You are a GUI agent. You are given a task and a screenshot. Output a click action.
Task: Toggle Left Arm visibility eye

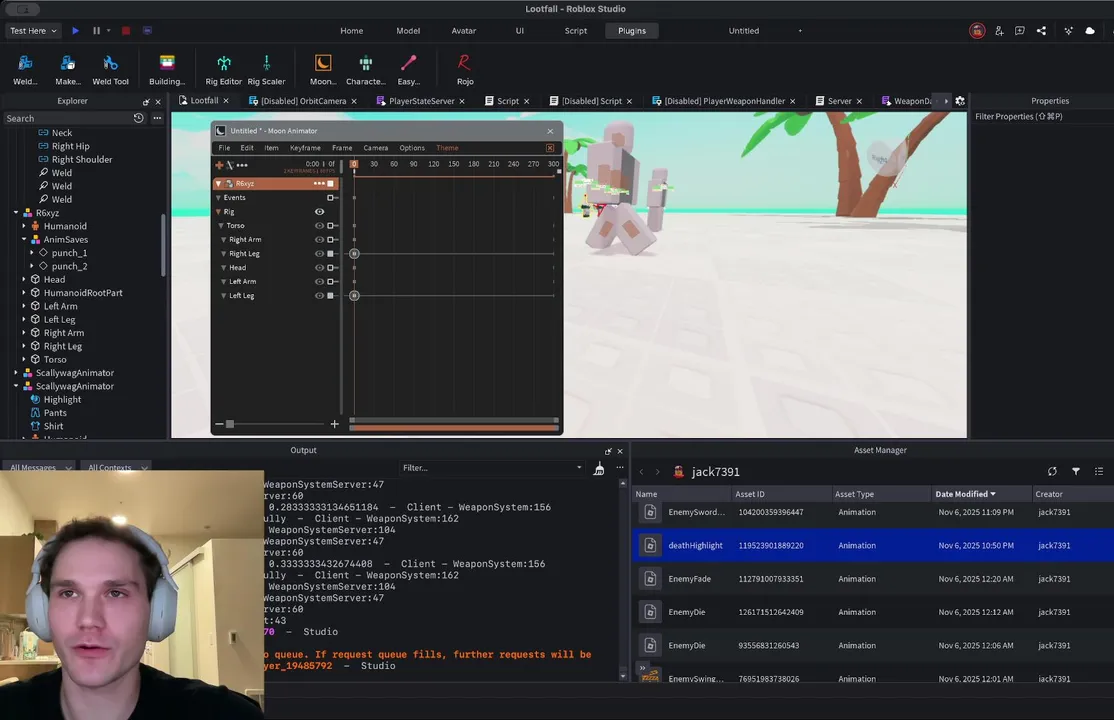point(320,281)
